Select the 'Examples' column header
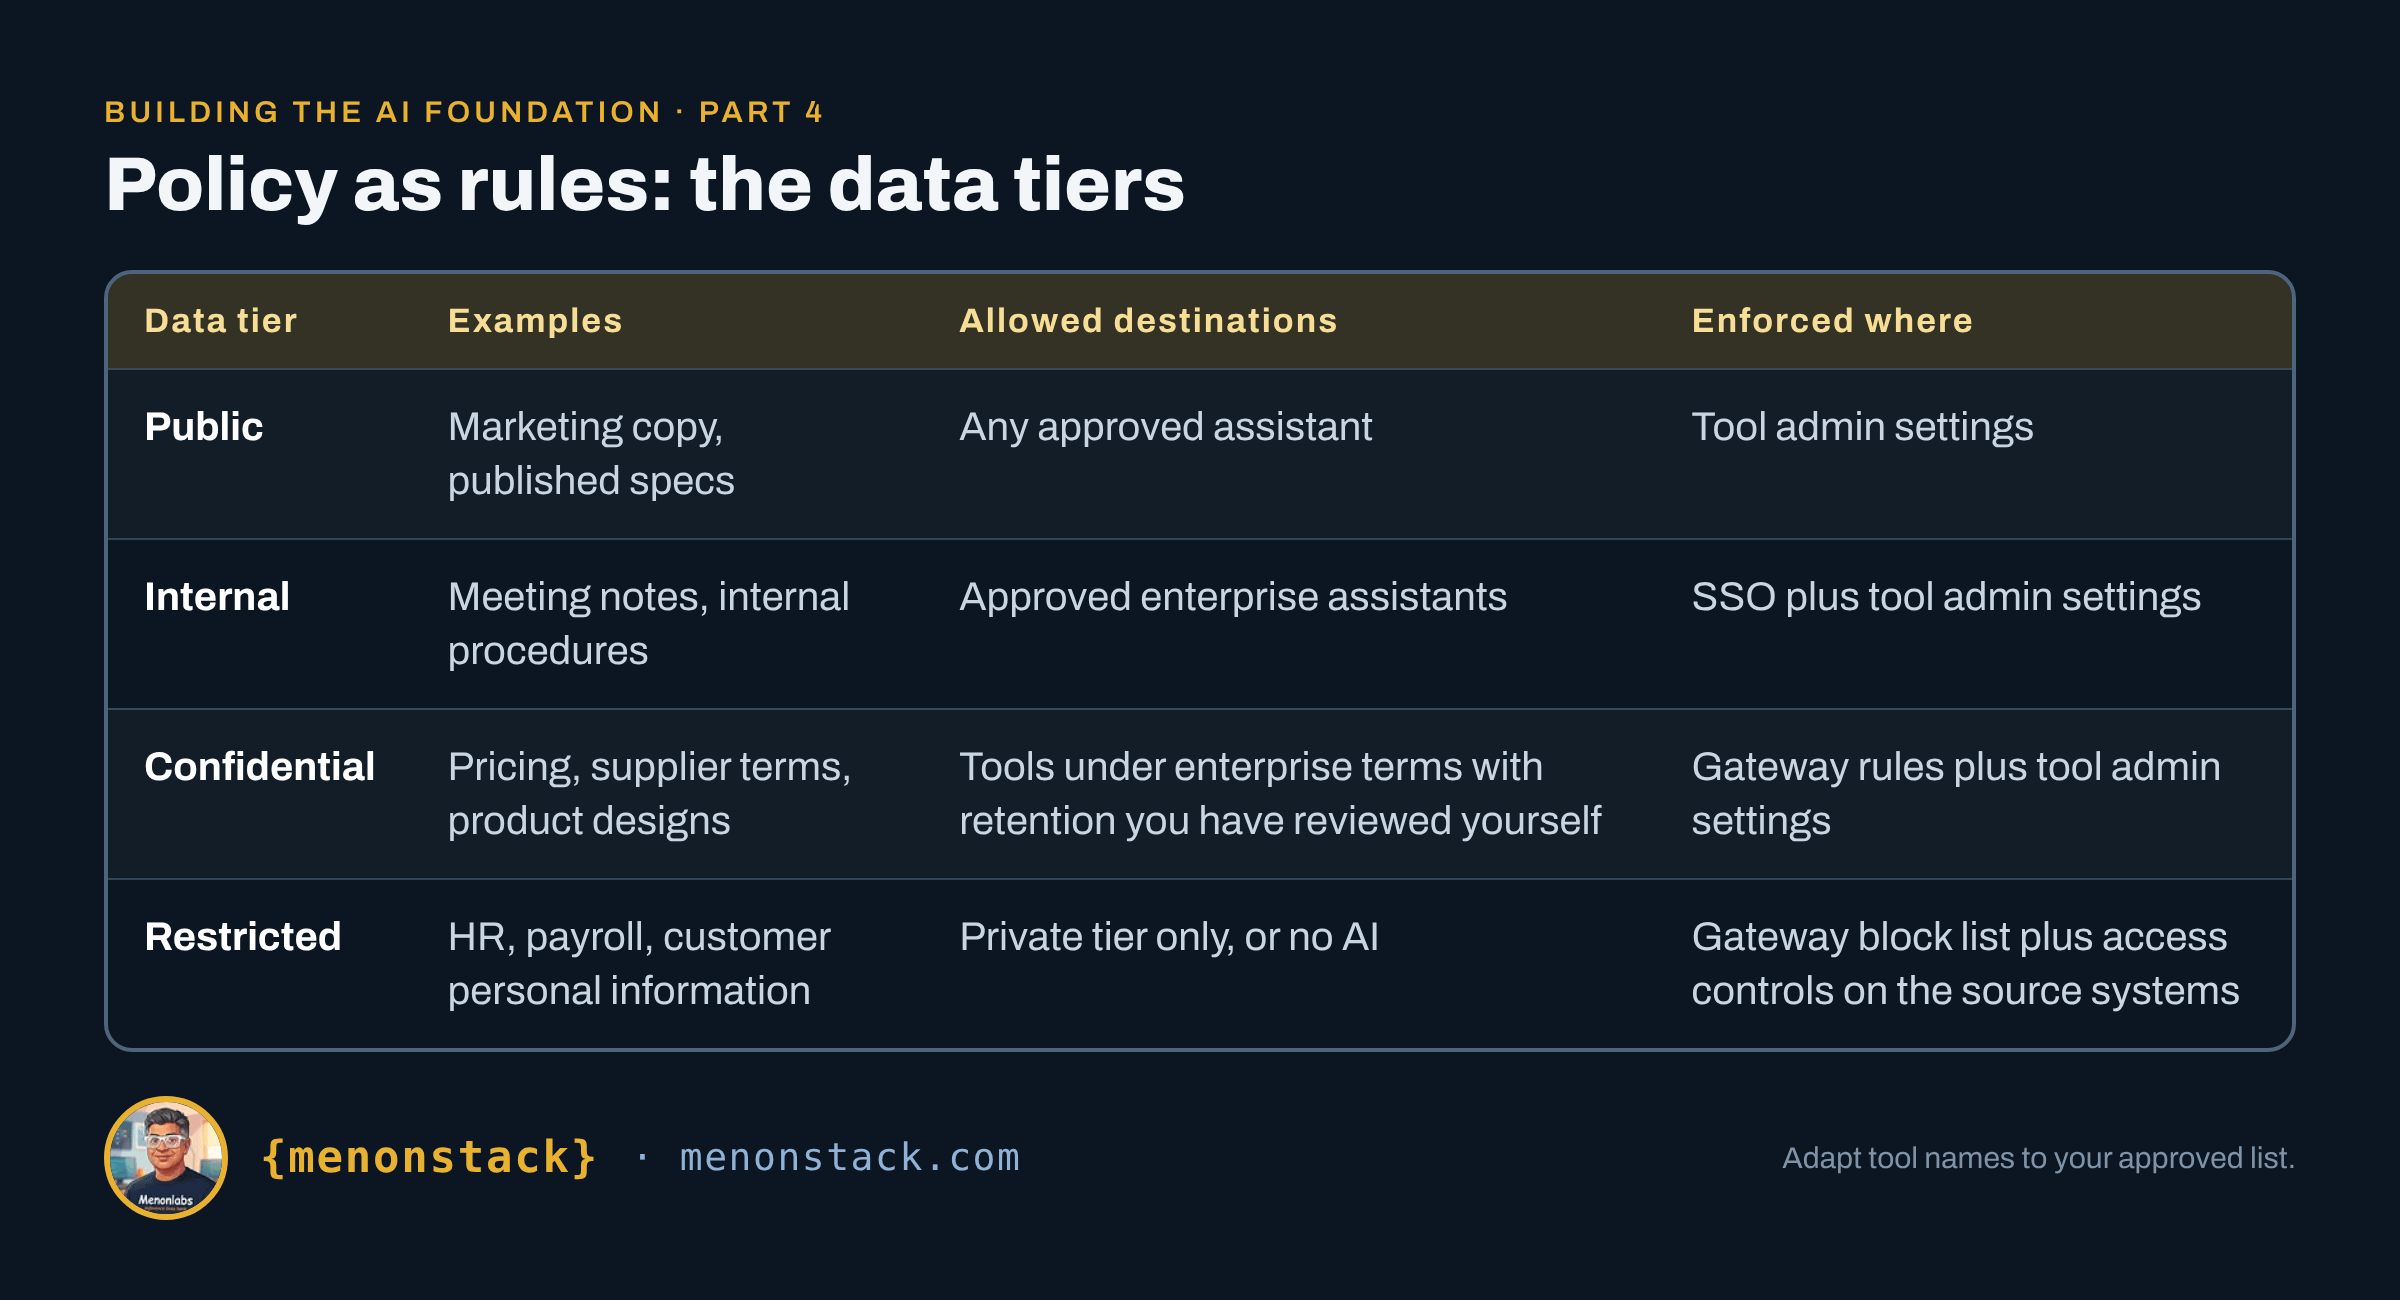 (535, 321)
